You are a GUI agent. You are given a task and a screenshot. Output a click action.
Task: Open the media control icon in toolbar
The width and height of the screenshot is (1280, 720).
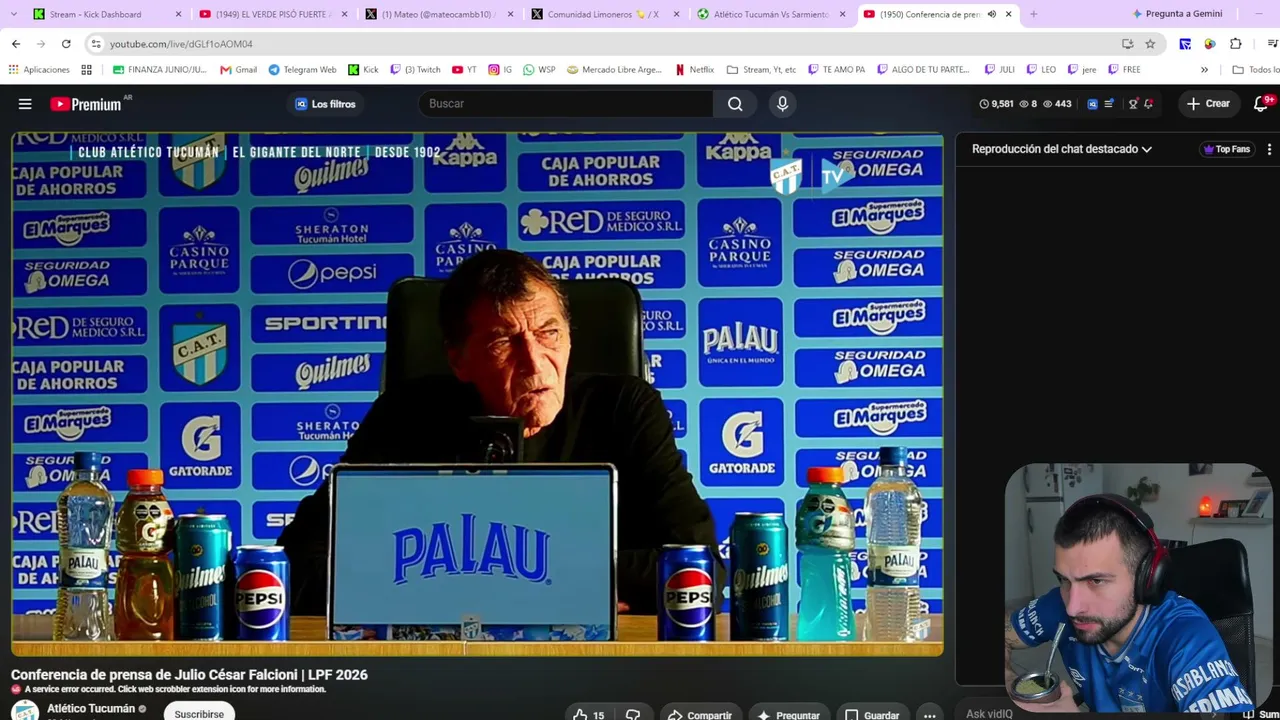[1273, 44]
